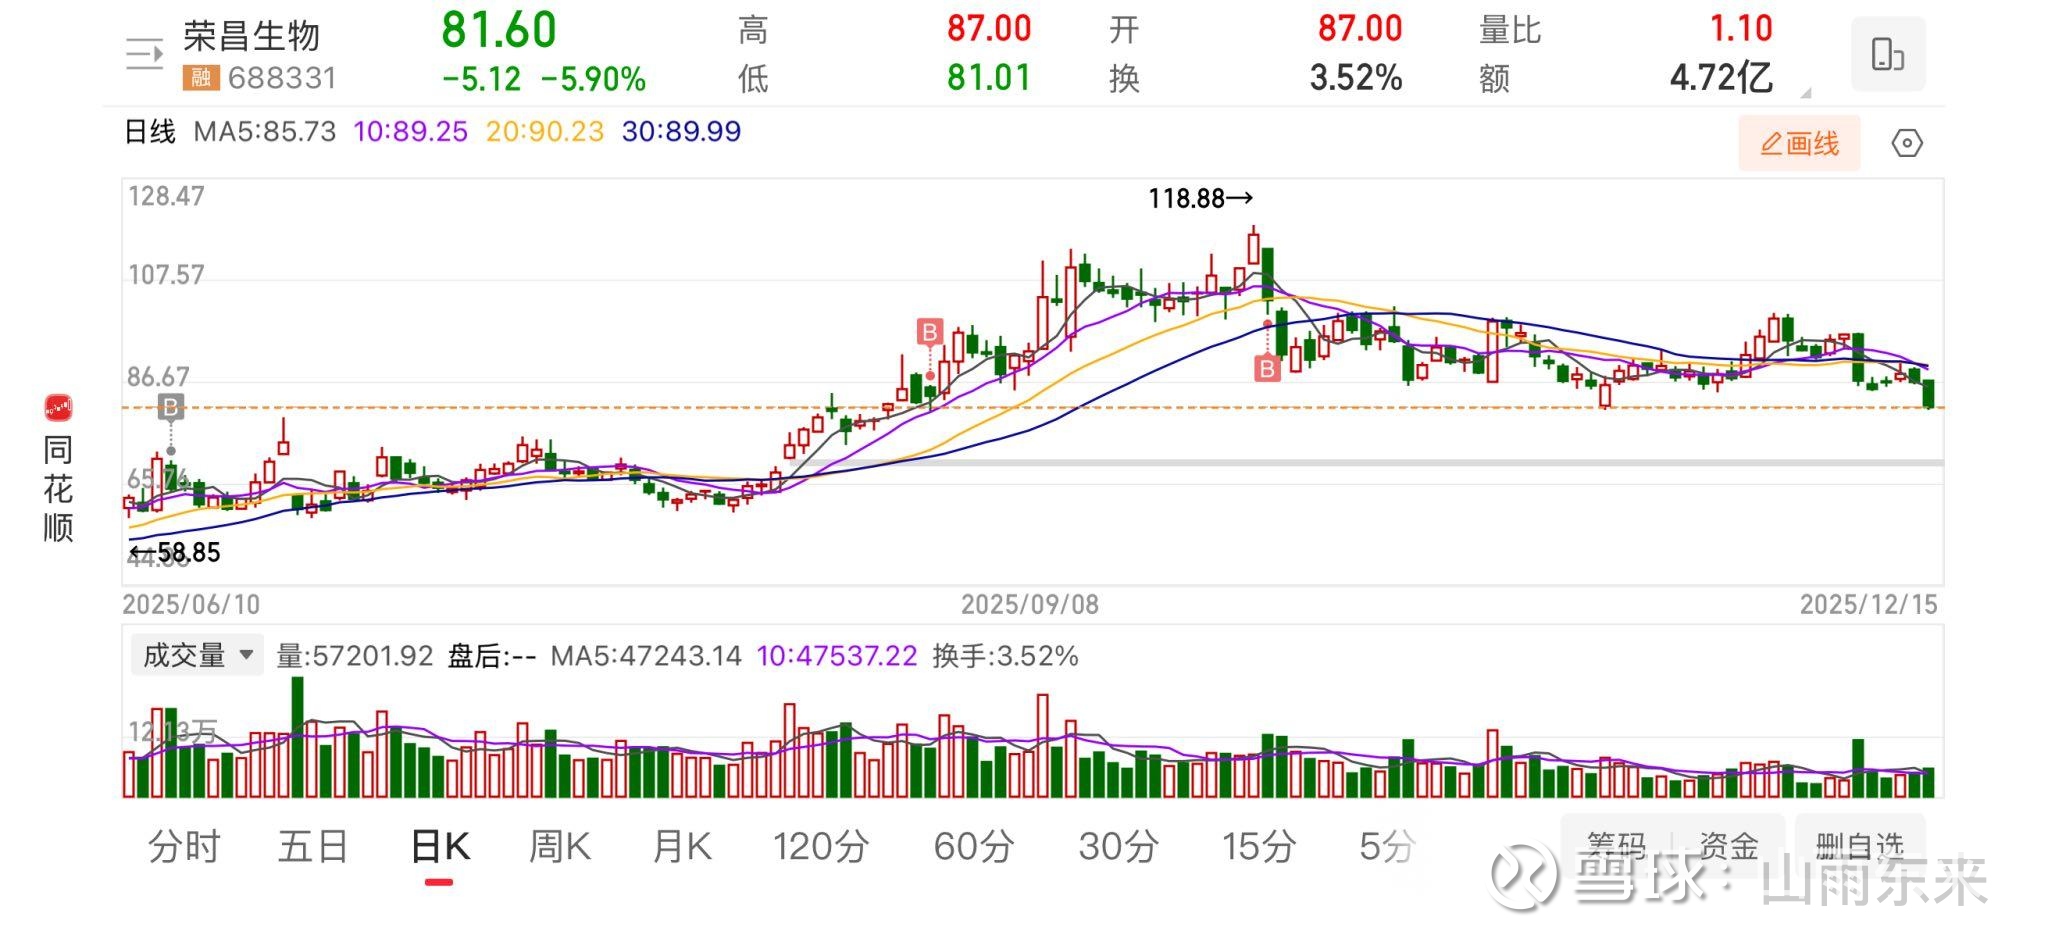Tap the 量比 value 1.10
Screen dimensions: 2048x942
click(1741, 29)
